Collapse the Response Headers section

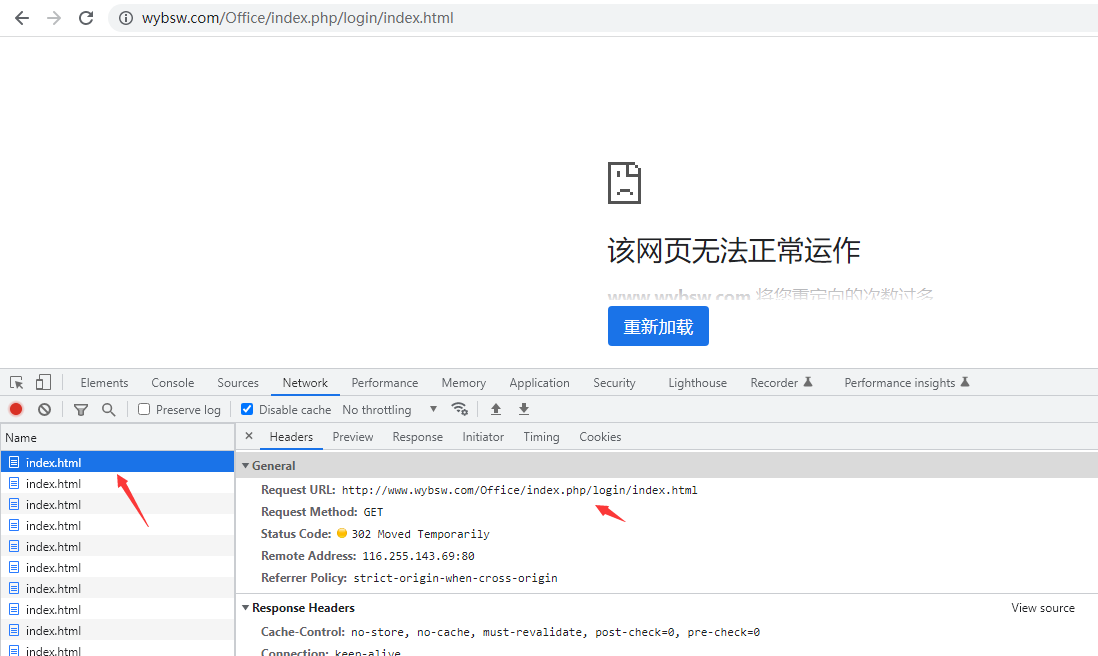pyautogui.click(x=246, y=608)
